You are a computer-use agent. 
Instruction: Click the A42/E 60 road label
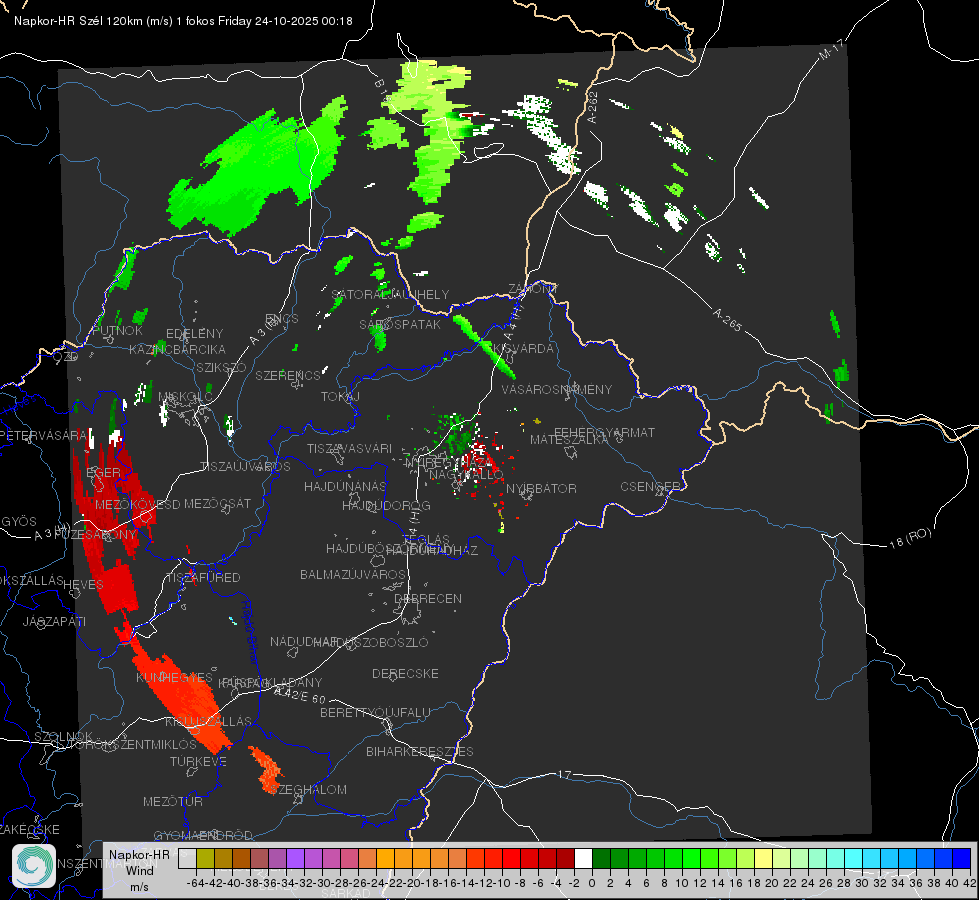pos(300,695)
